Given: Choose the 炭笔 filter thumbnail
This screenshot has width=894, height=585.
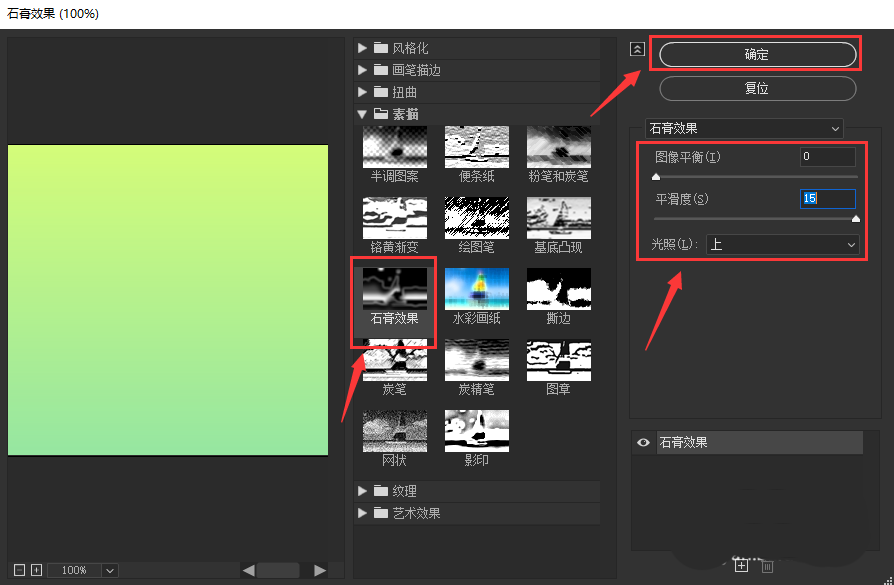Looking at the screenshot, I should 395,360.
